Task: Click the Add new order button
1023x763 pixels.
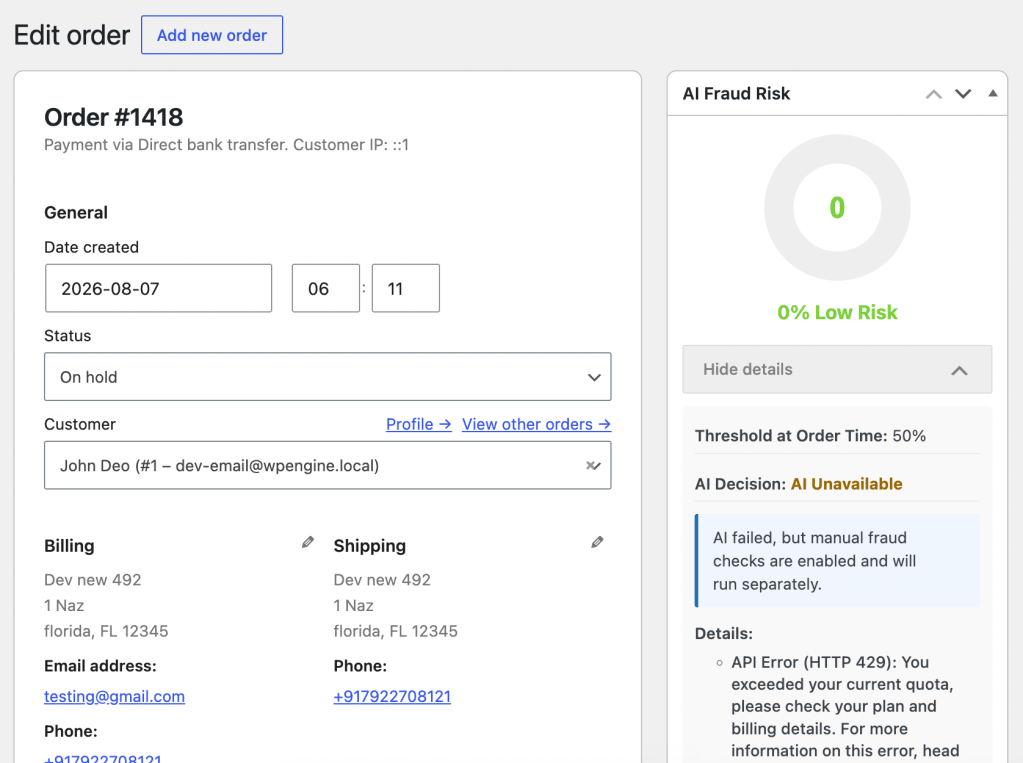Action: [x=212, y=35]
